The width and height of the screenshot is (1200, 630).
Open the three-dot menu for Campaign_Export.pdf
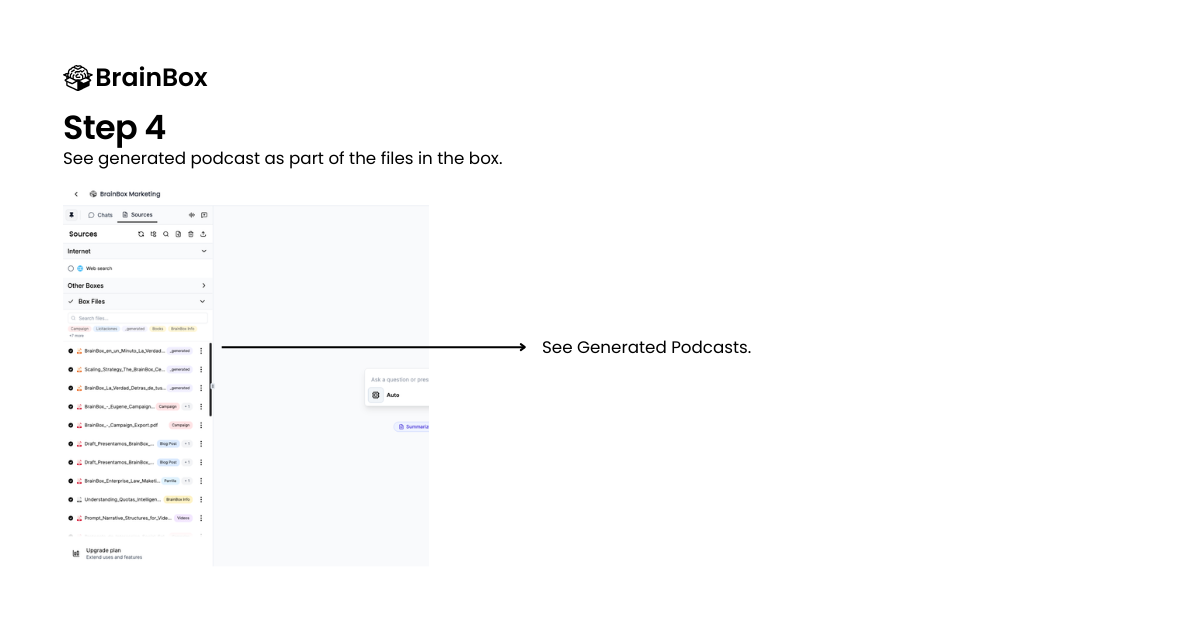(202, 424)
